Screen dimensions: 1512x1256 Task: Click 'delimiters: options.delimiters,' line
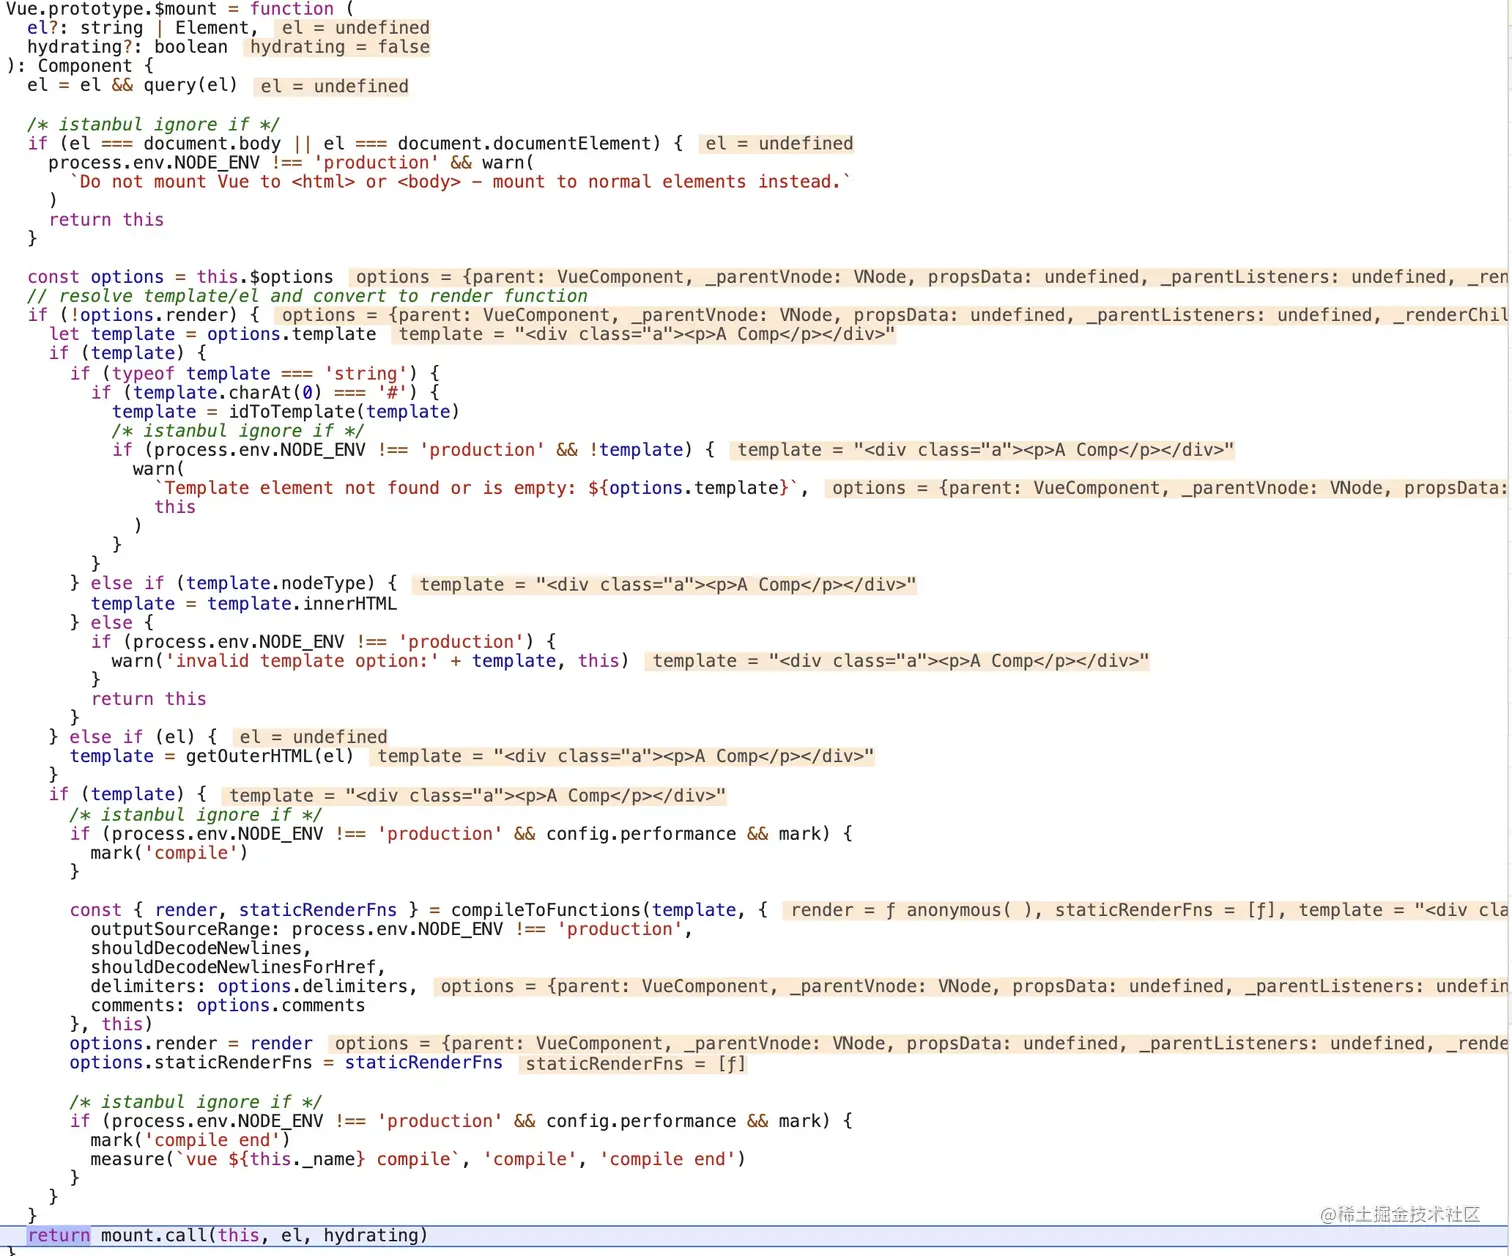pos(254,986)
